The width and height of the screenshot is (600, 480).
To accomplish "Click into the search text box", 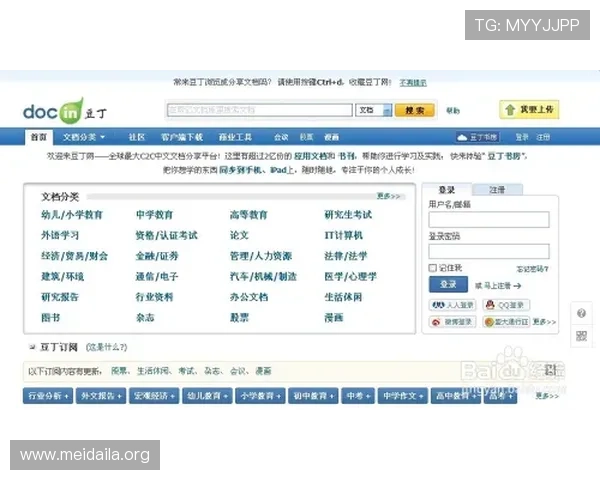I will (260, 110).
